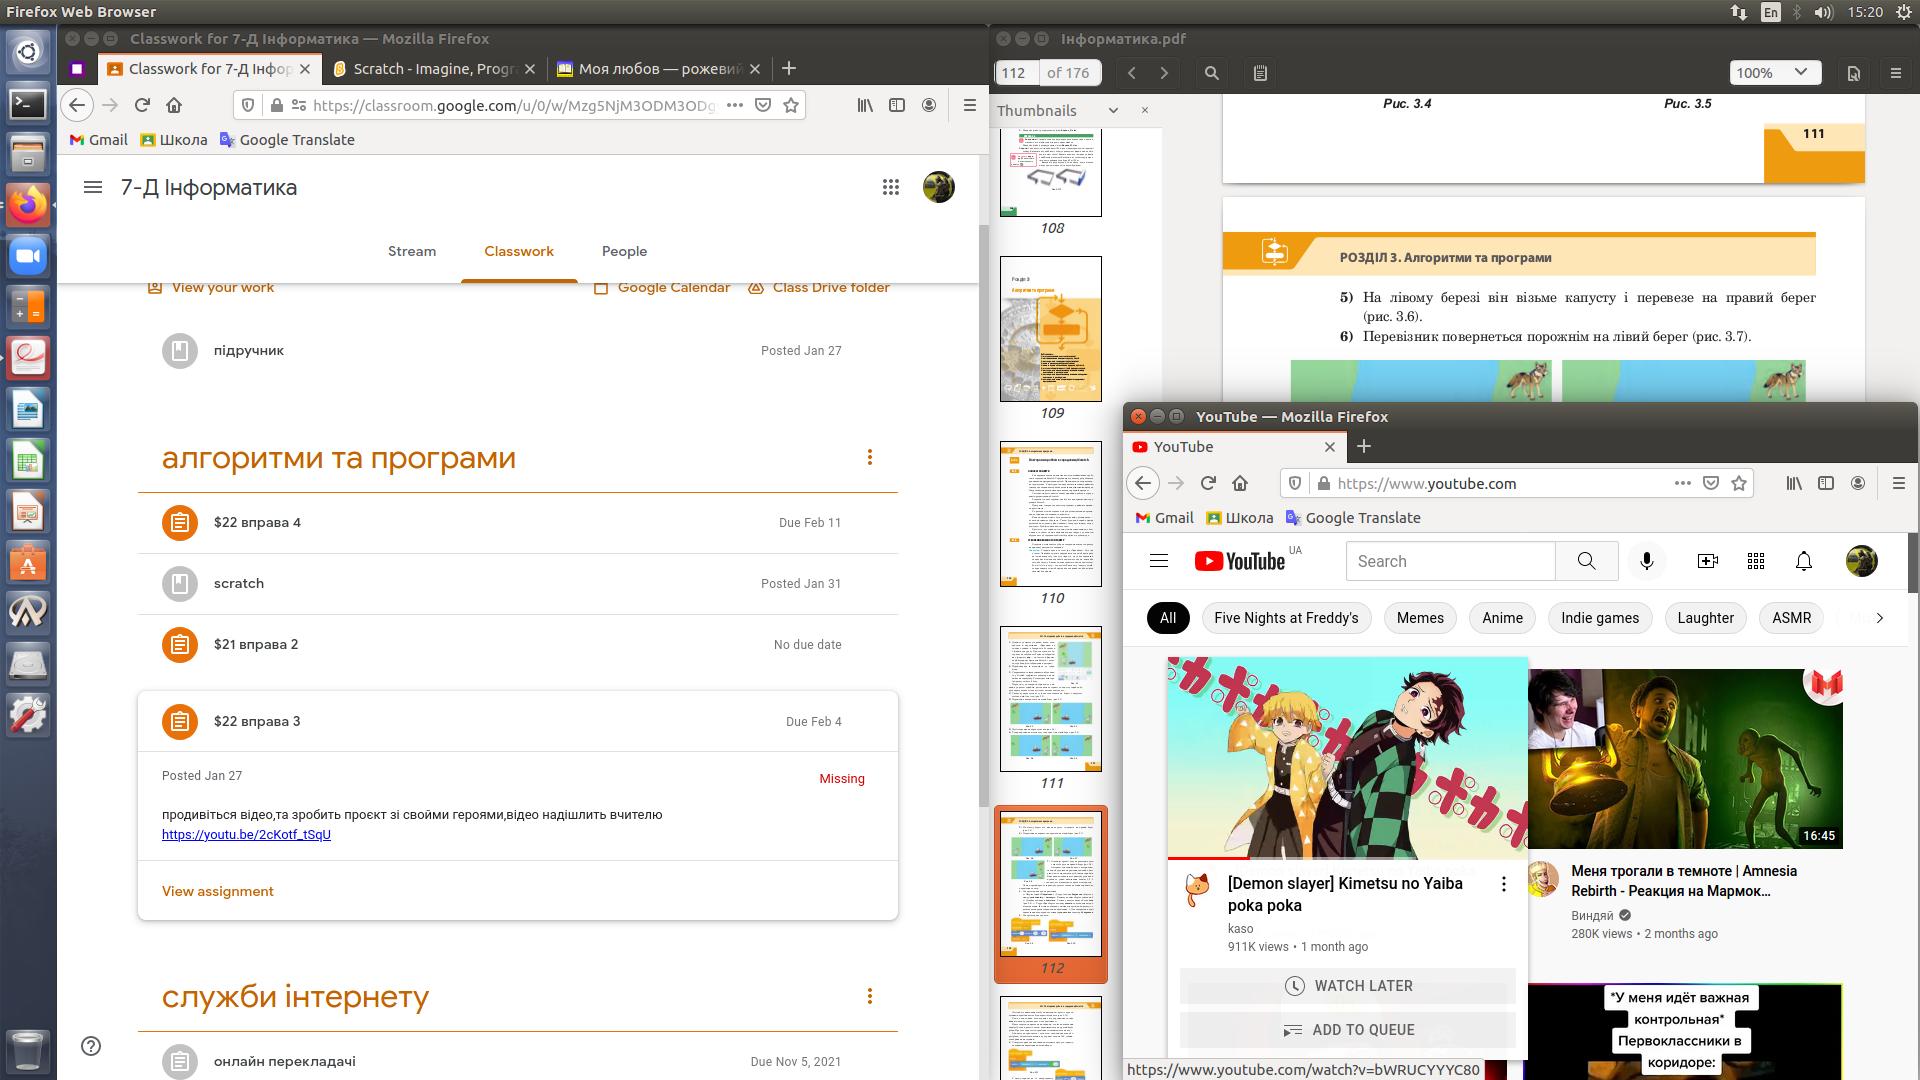Click PDF viewer search magnifier icon
Screen dimensions: 1920x1080
coord(1212,73)
